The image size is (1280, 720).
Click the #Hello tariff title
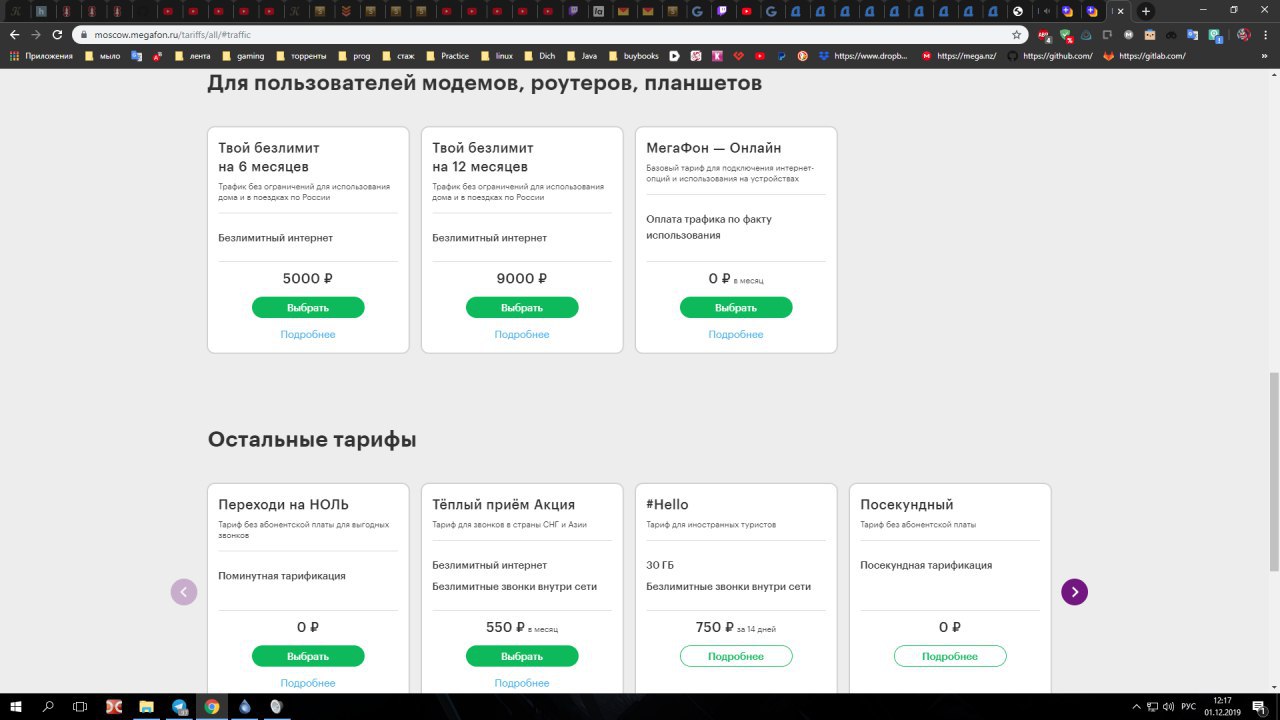[x=667, y=504]
